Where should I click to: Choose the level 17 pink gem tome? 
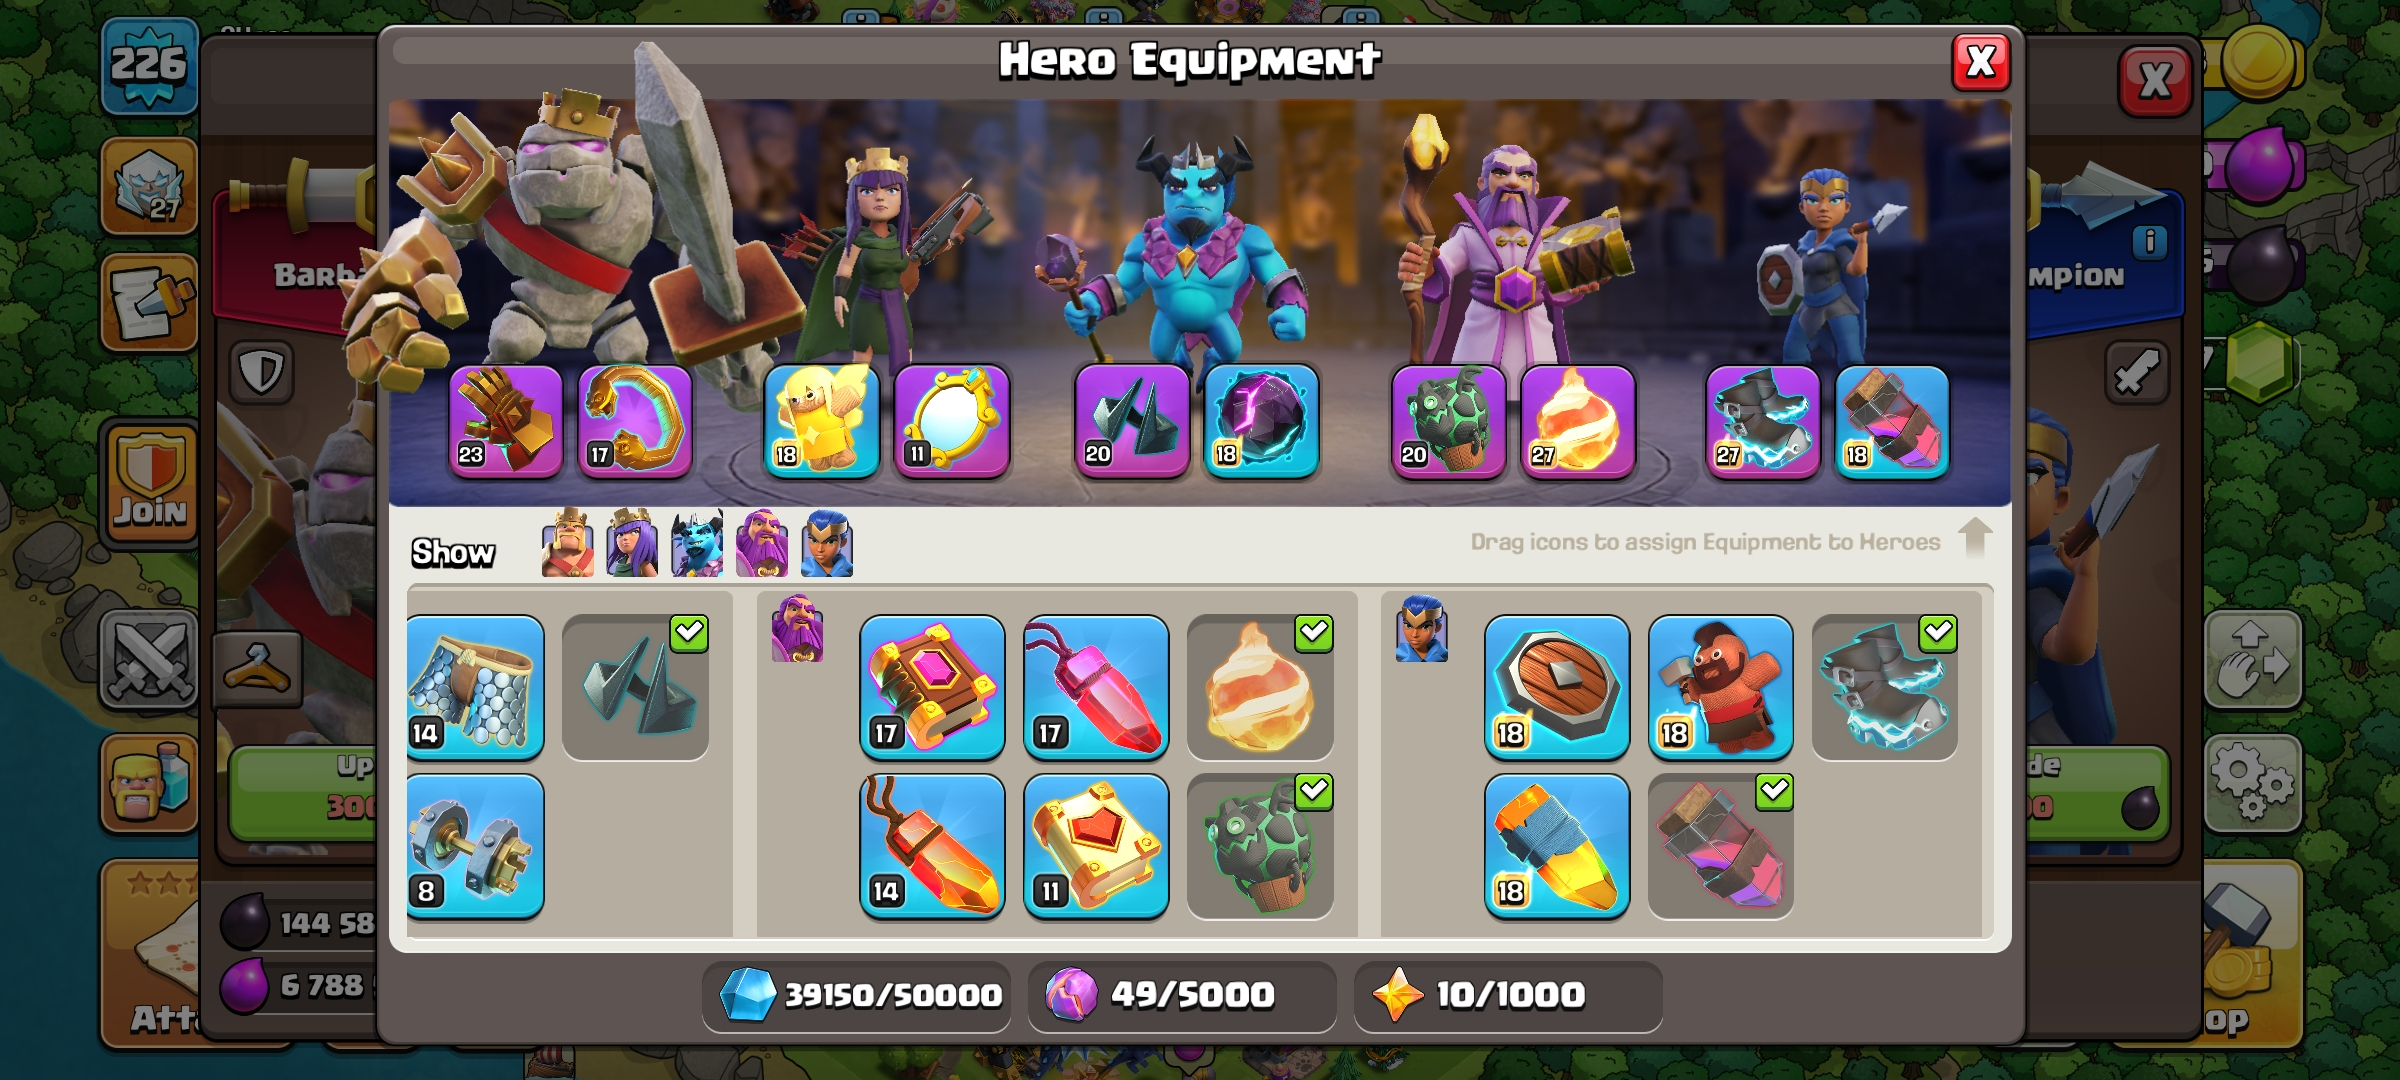932,687
